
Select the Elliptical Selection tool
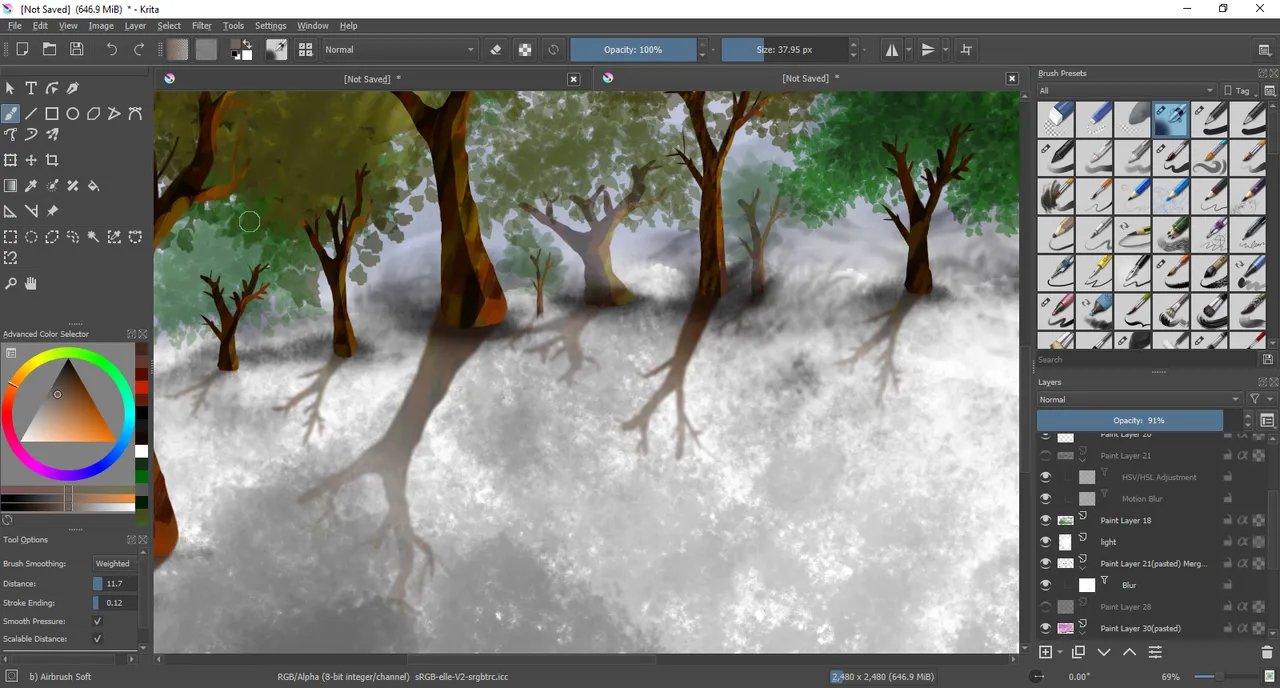click(x=31, y=237)
